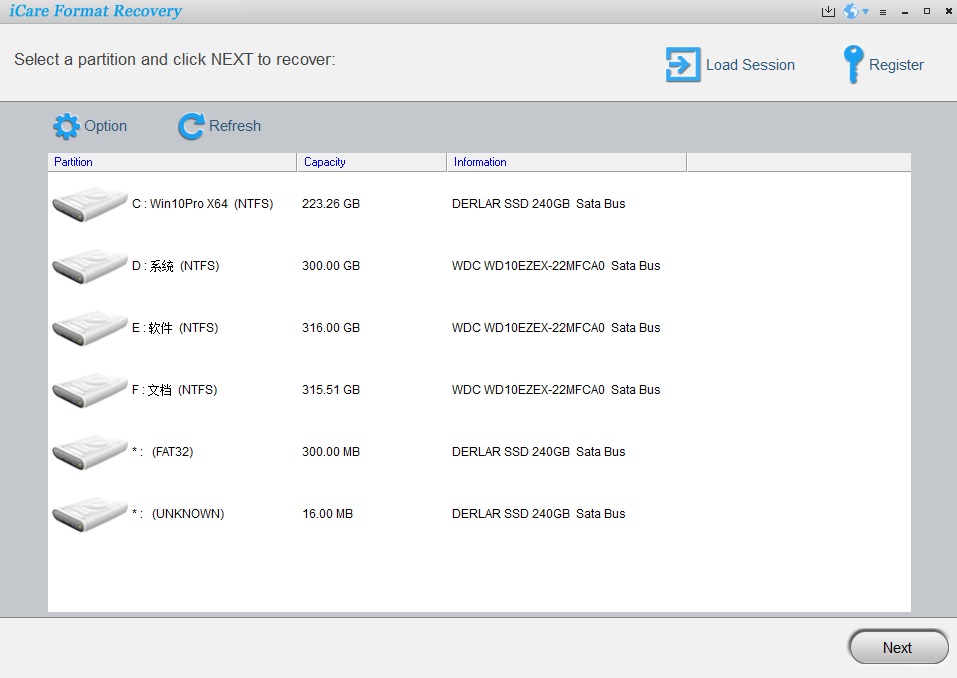
Task: Click drive icon for UNKNOWN partition
Action: [x=89, y=514]
